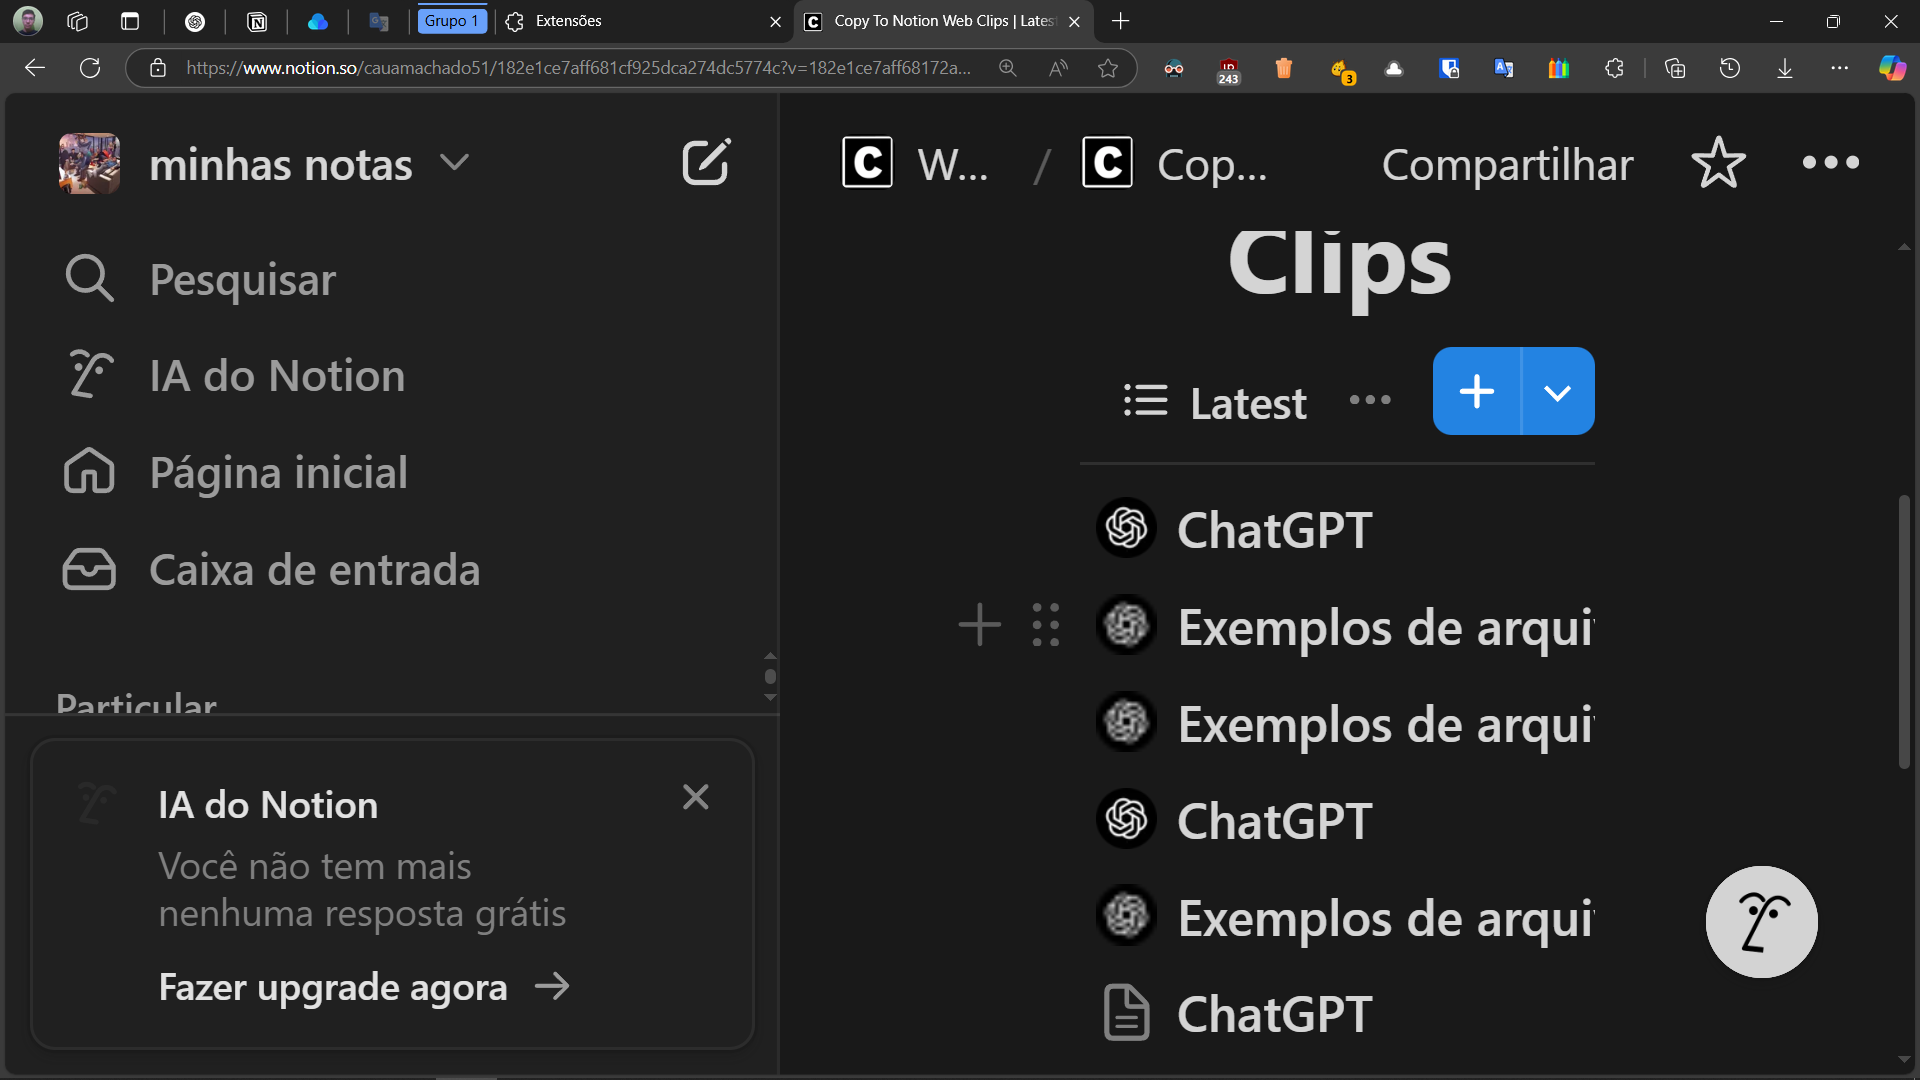
Task: Open the ChatGPT pinned tab
Action: tap(195, 21)
